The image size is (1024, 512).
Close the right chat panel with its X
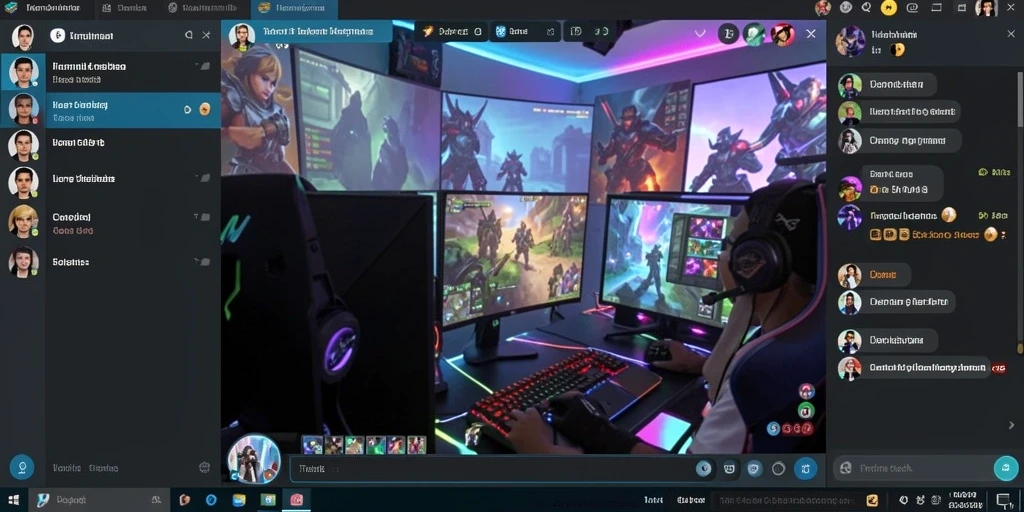point(1011,34)
